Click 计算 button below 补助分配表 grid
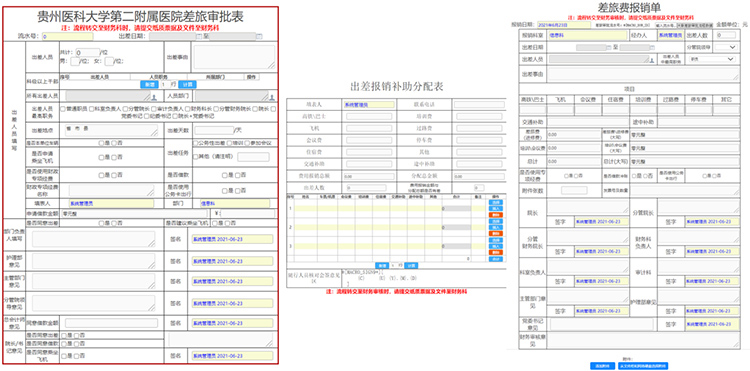The width and height of the screenshot is (750, 371). [x=411, y=265]
